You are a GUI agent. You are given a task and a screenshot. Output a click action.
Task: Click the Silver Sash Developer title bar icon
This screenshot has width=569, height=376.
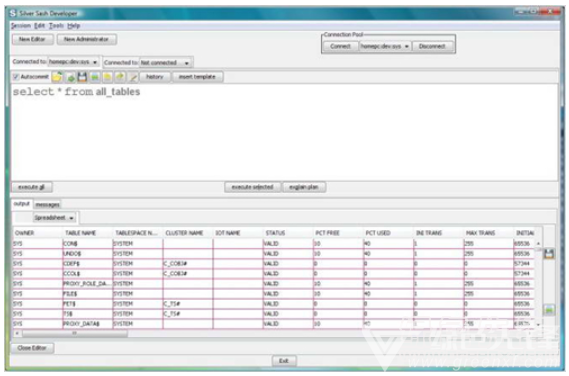pyautogui.click(x=13, y=13)
